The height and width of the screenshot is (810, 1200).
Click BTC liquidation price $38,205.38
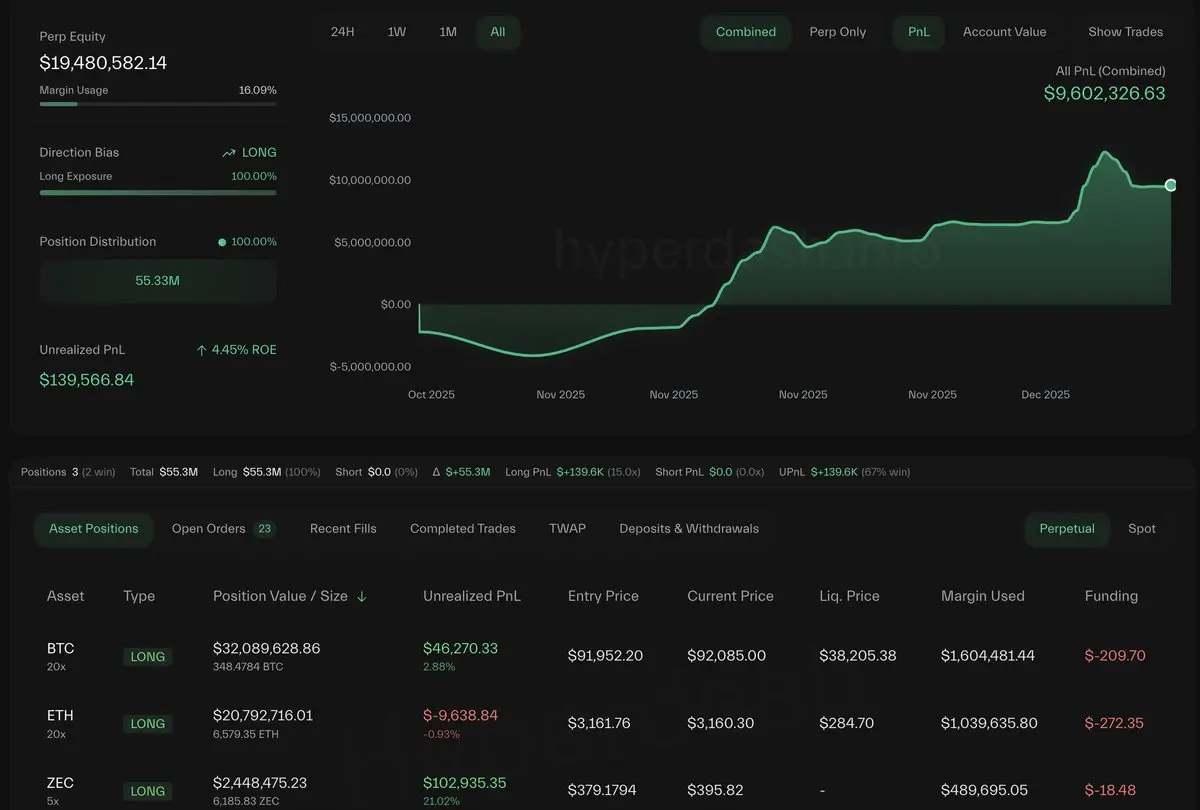pos(858,656)
